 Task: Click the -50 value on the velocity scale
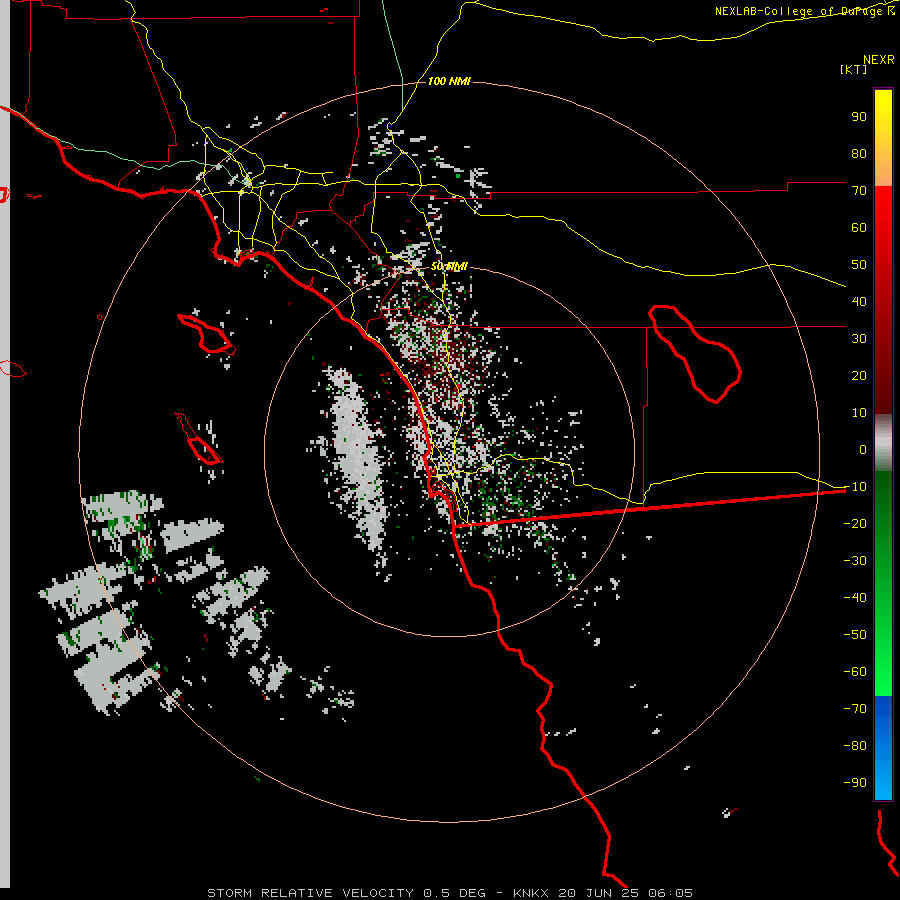click(855, 635)
